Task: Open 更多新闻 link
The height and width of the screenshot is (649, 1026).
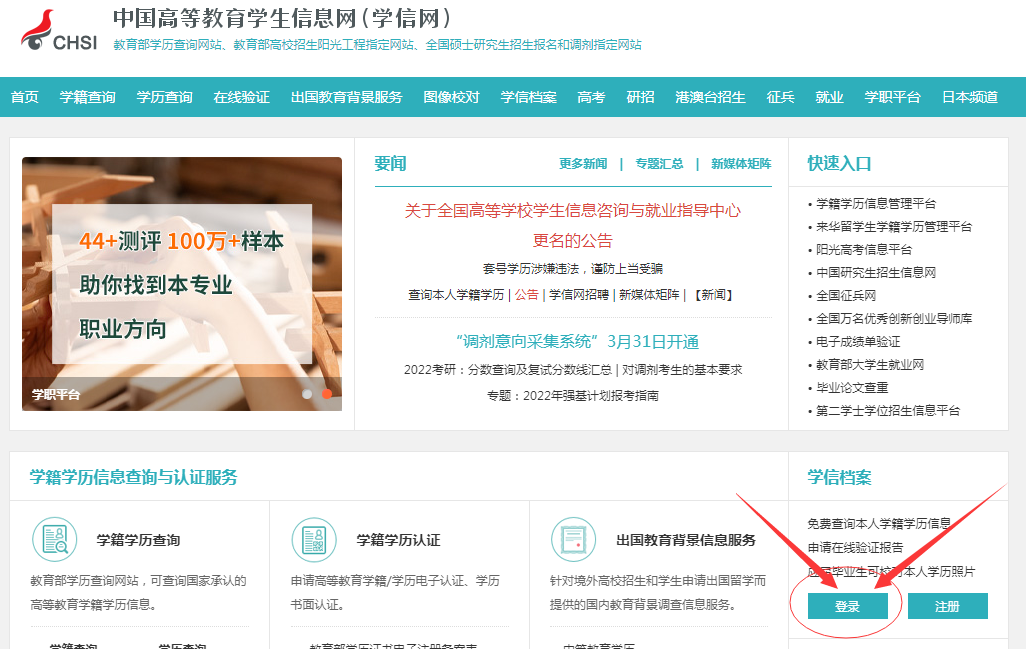Action: tap(582, 164)
